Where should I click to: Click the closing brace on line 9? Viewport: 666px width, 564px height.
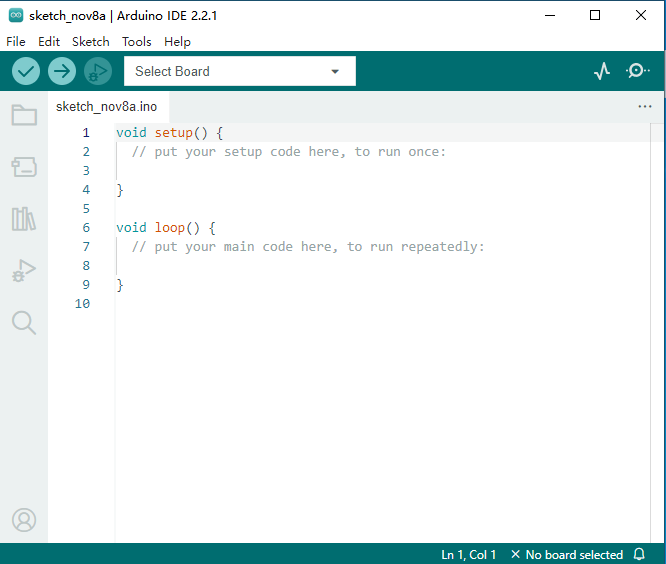pos(120,285)
